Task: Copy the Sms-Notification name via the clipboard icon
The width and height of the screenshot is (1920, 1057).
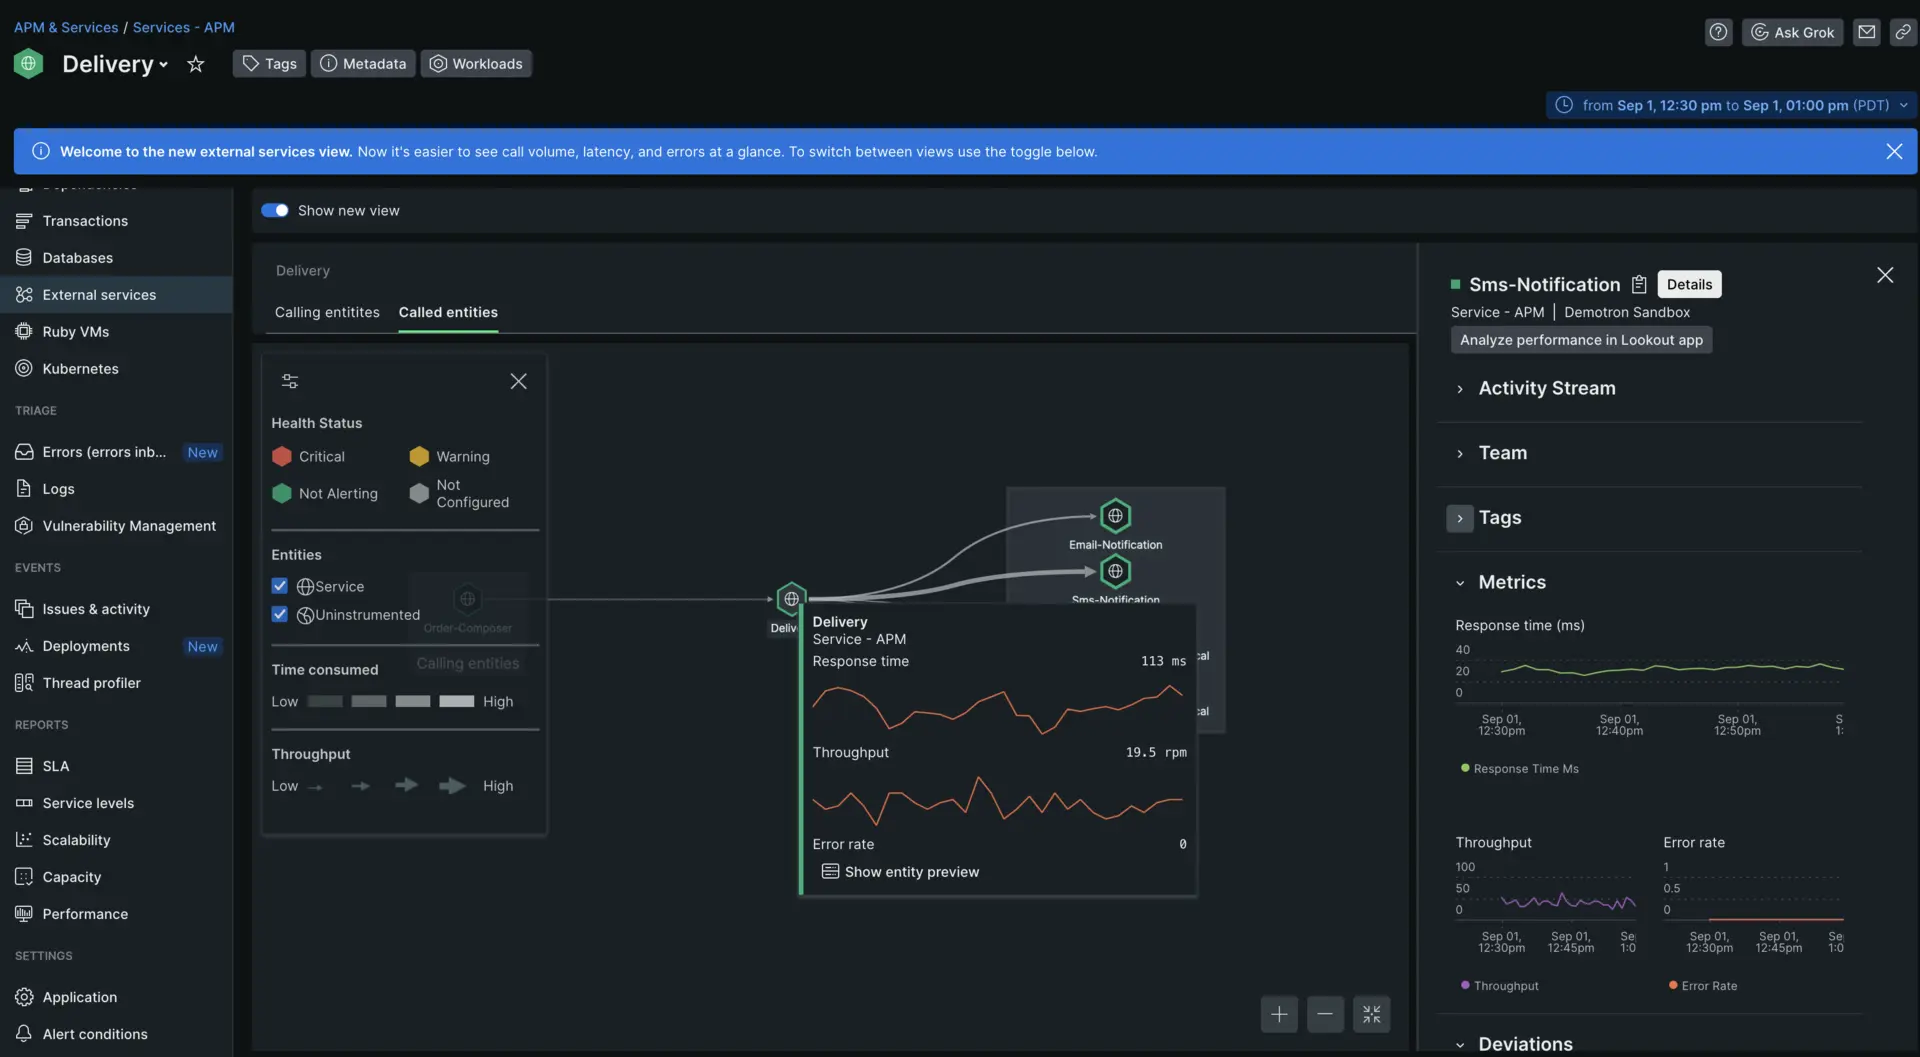Action: point(1639,285)
